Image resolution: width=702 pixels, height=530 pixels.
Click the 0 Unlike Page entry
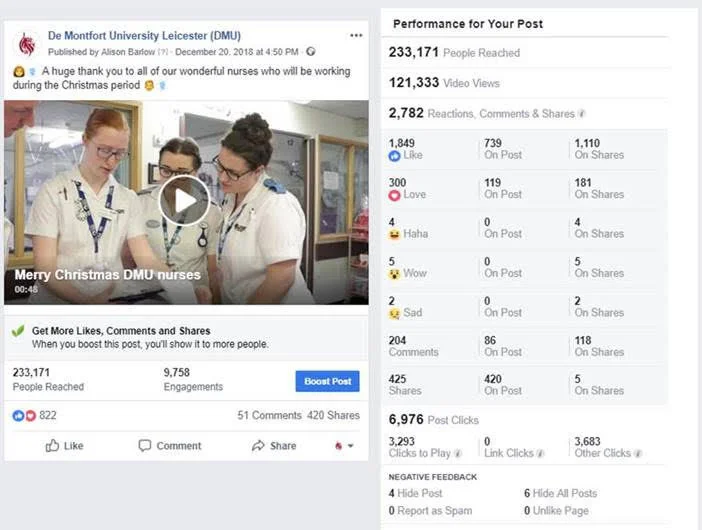tap(556, 511)
